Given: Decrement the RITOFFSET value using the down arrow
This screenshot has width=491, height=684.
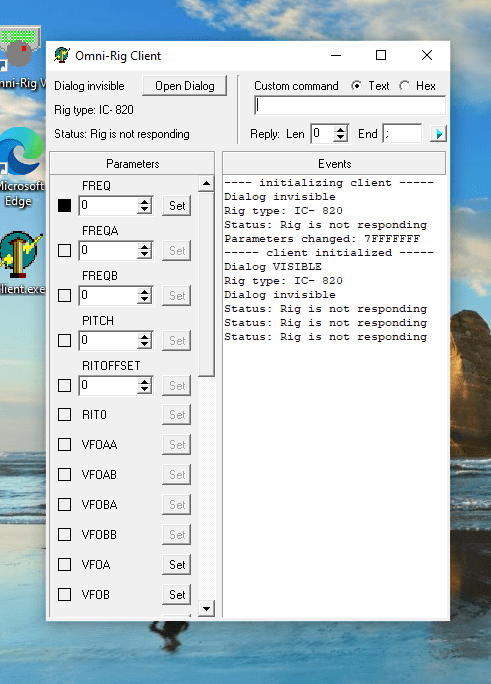Looking at the screenshot, I should (x=144, y=390).
